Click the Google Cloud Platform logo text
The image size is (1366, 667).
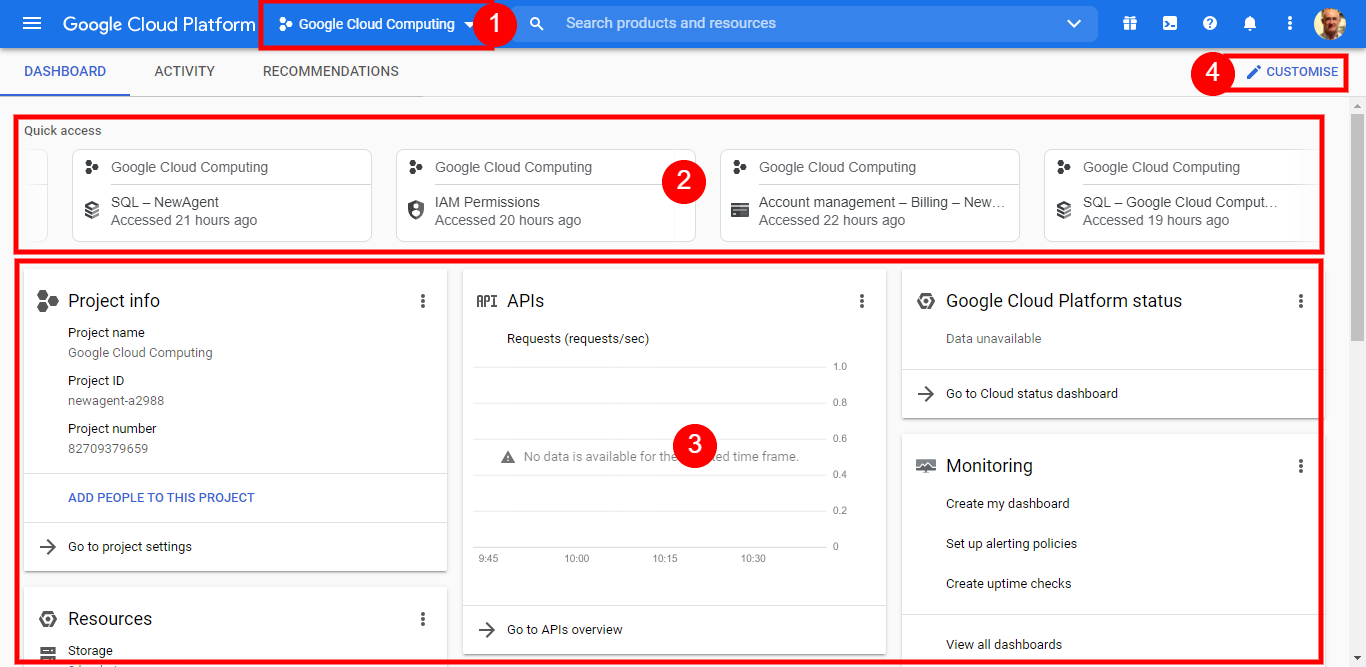[x=159, y=24]
